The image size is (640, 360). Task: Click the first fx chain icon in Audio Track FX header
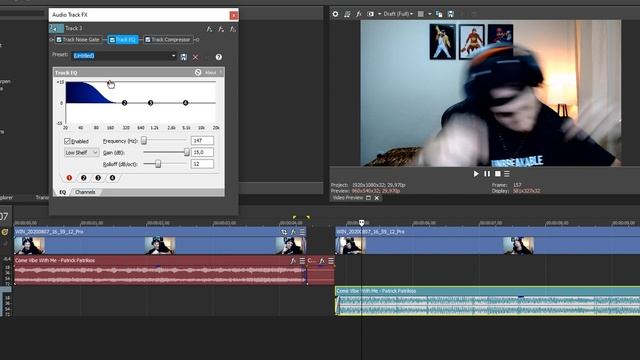[209, 29]
